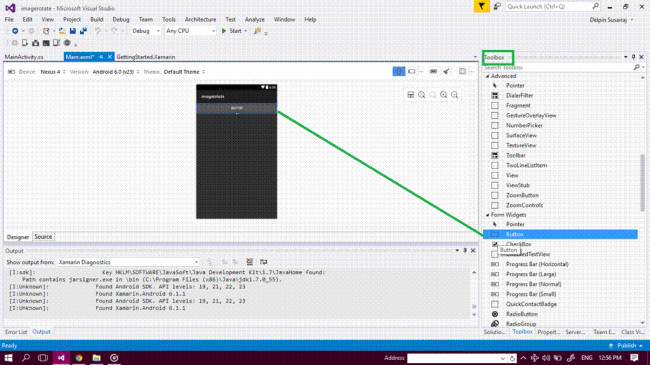Switch to the Source tab

tap(43, 237)
